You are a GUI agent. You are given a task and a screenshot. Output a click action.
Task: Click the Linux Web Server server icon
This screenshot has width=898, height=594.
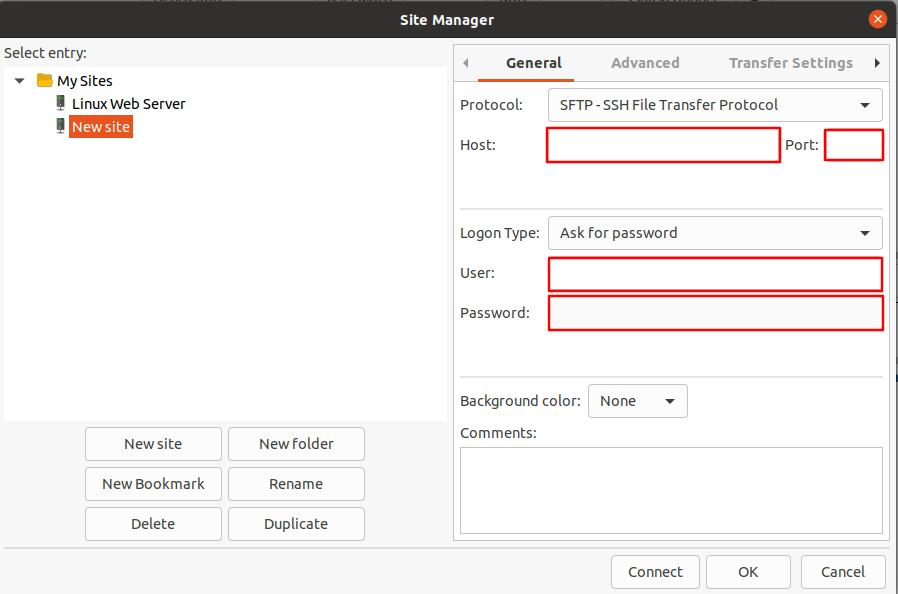pos(60,103)
